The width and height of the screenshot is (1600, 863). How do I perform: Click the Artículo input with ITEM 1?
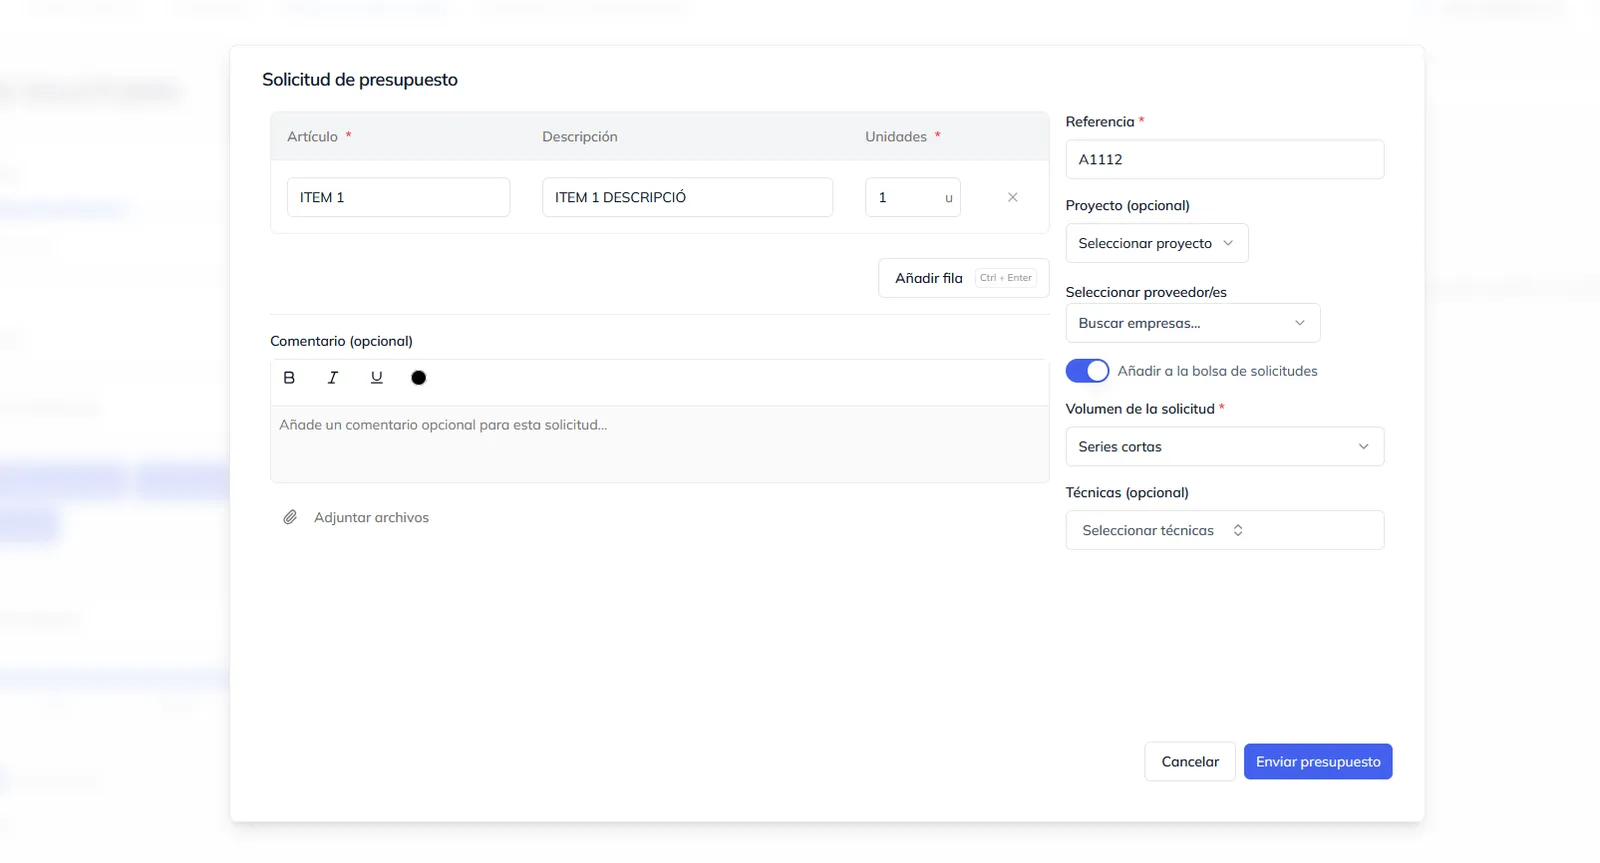tap(399, 197)
